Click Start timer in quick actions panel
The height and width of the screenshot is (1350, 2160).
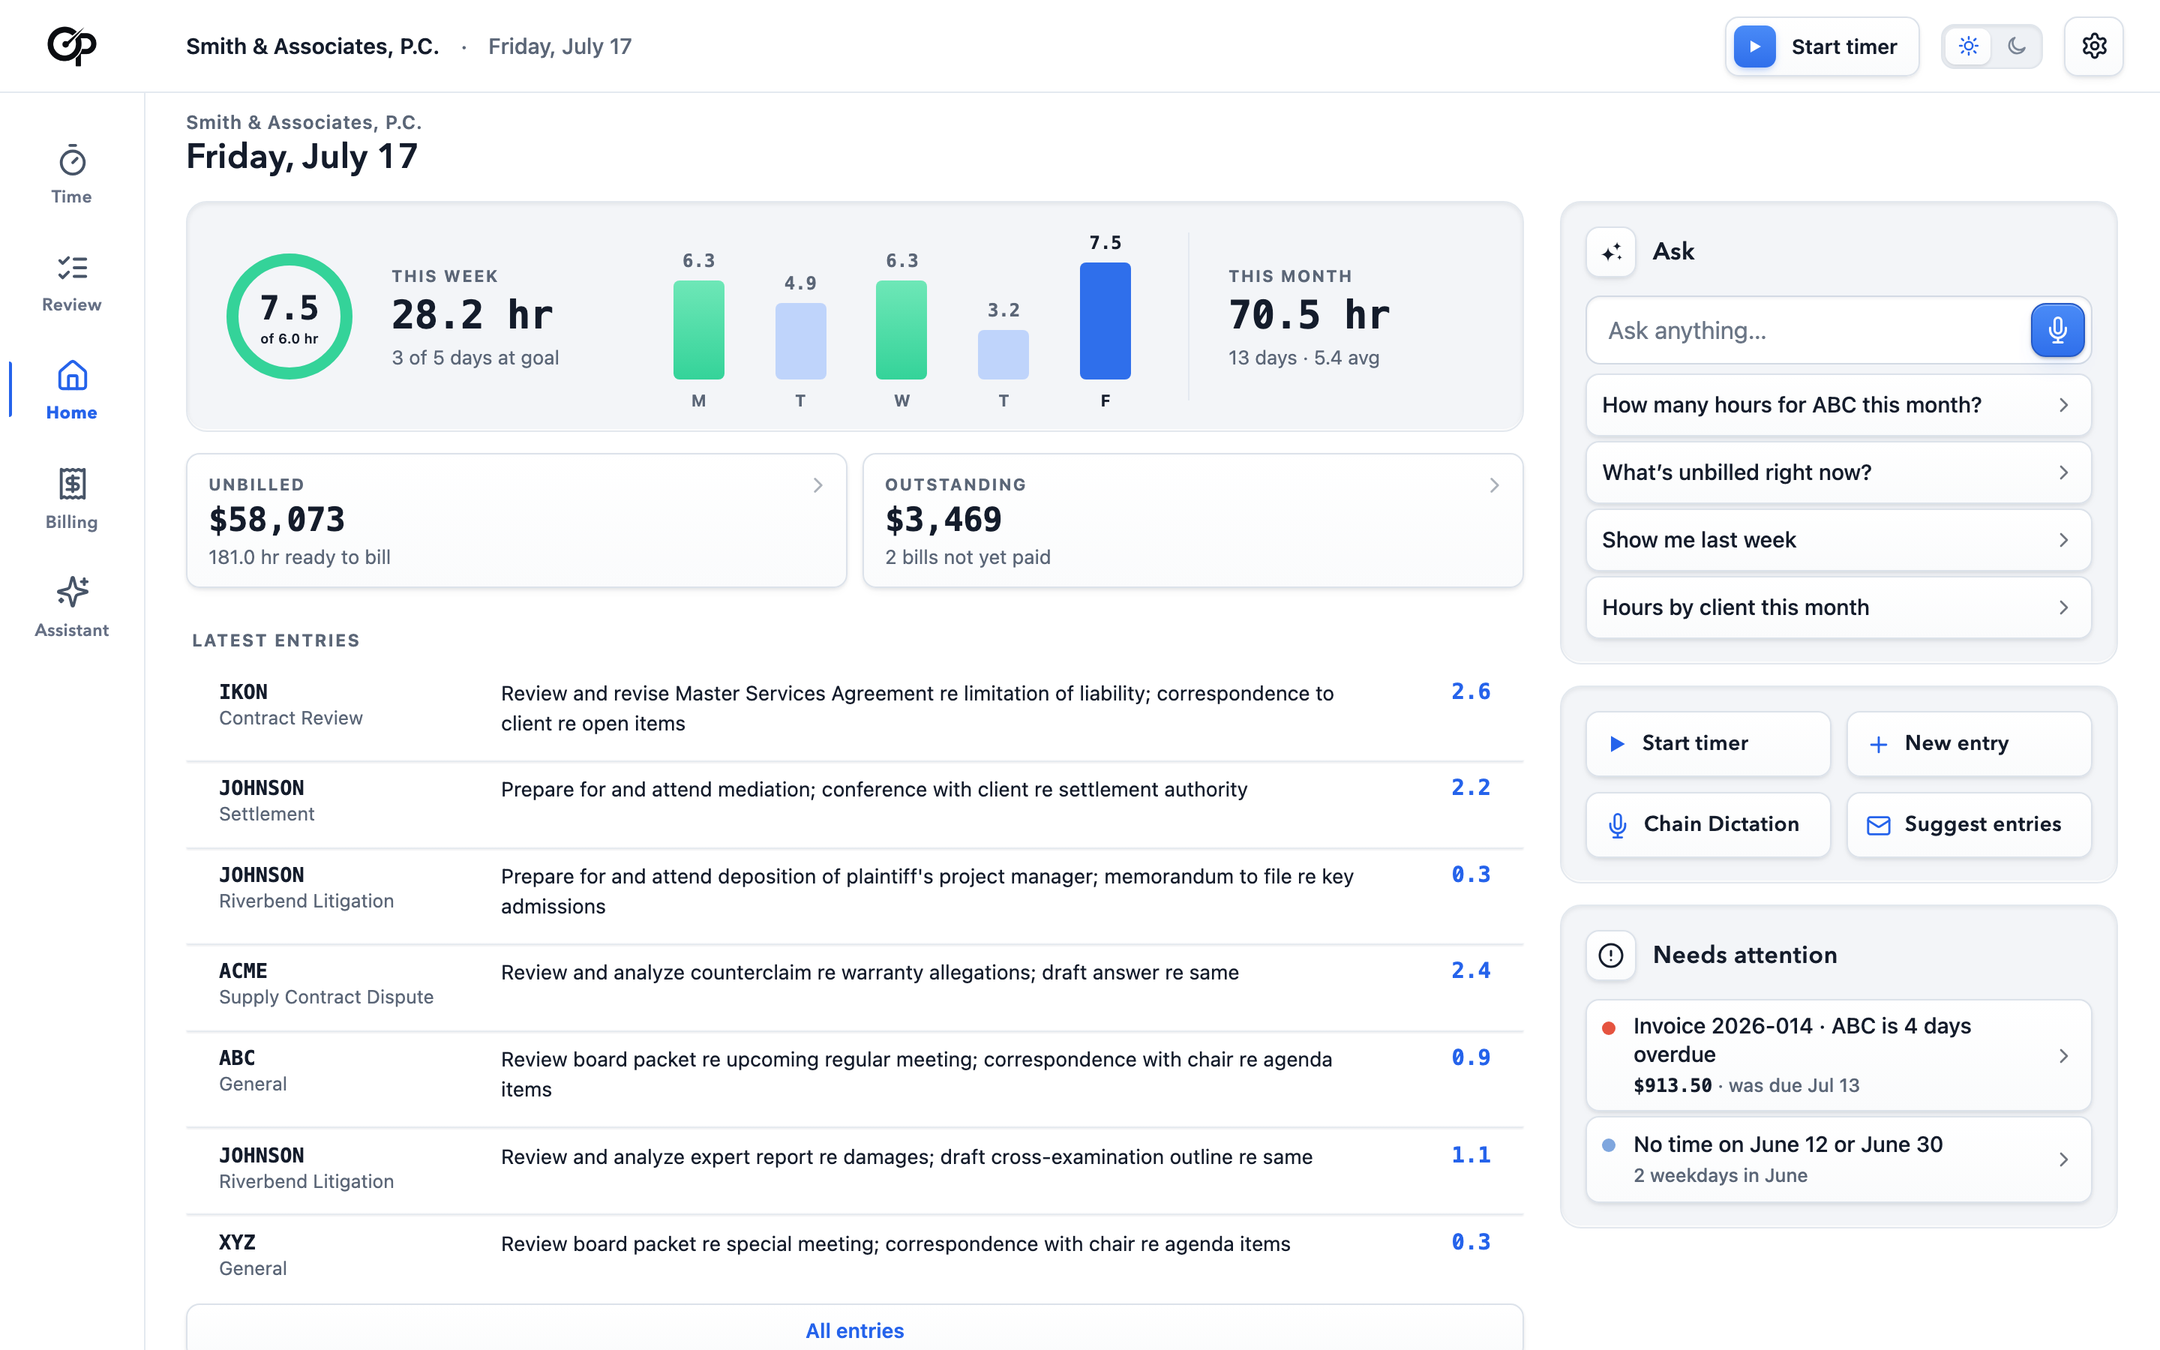1708,744
